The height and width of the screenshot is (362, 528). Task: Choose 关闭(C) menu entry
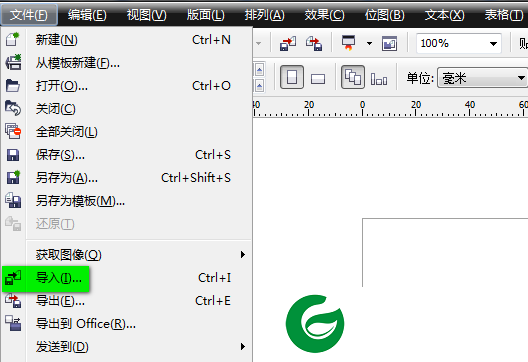127,108
